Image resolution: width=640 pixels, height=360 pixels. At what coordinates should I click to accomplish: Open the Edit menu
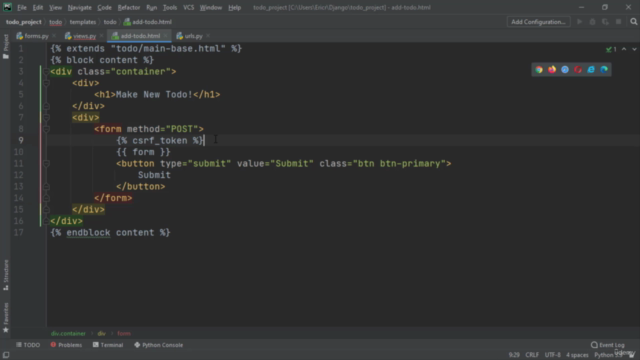pos(38,7)
